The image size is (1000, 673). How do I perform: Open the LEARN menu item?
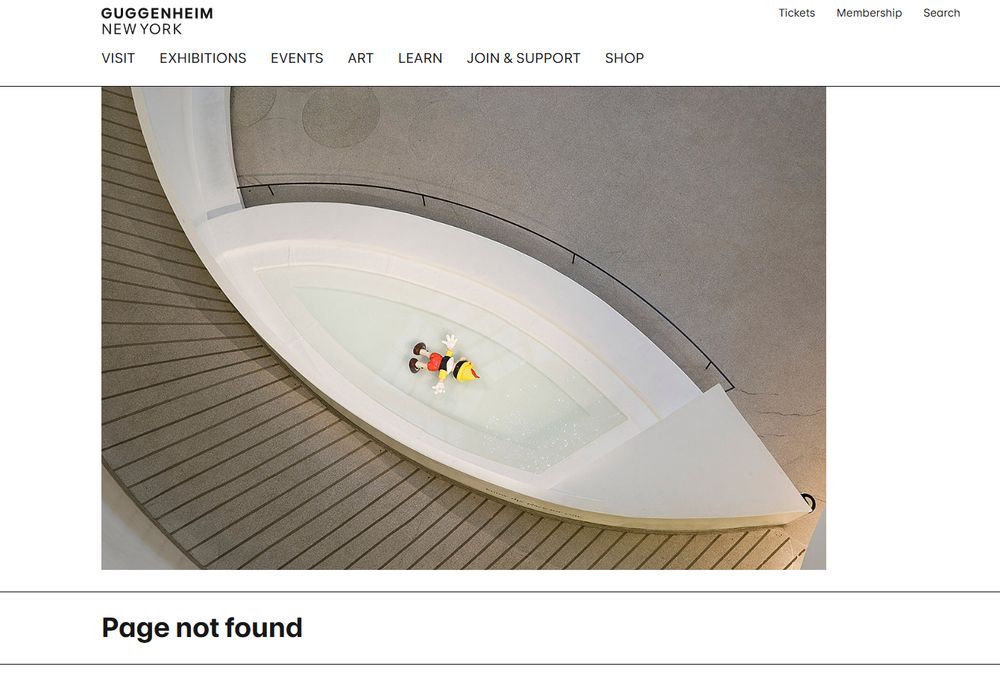(420, 58)
